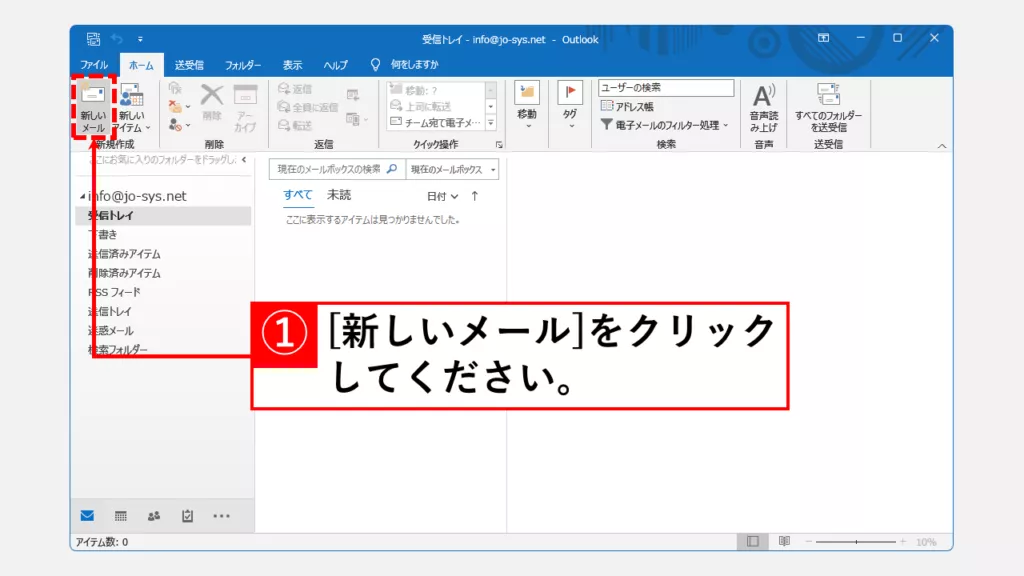This screenshot has width=1024, height=576.
Task: Open People view in navigation bar
Action: 154,516
